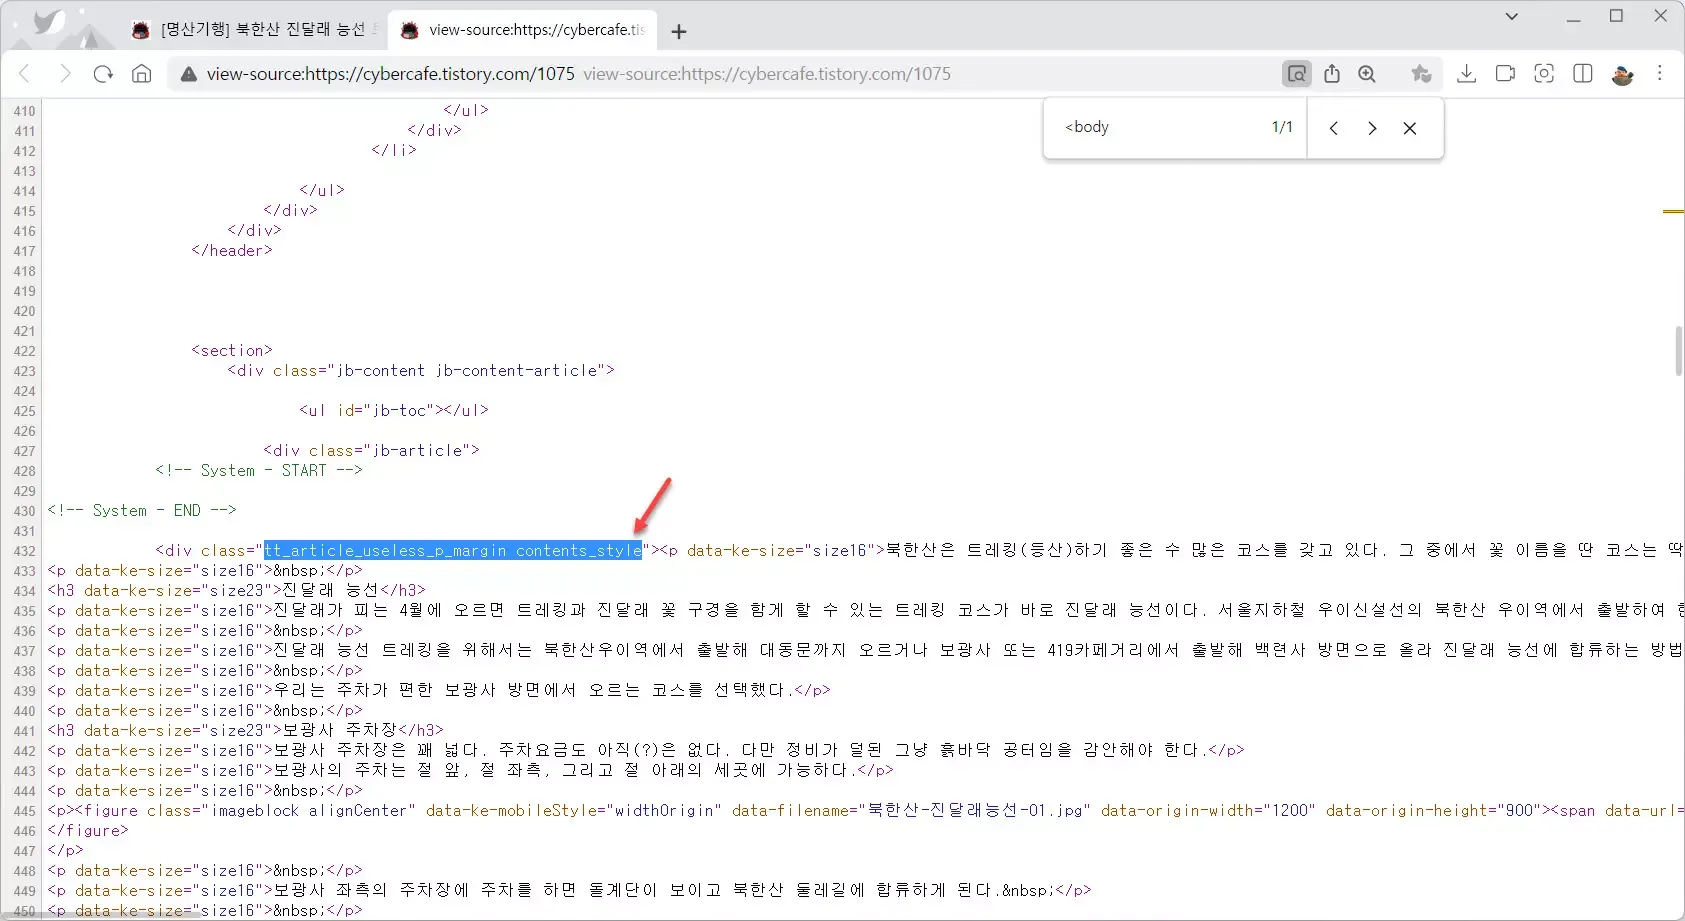The image size is (1685, 921).
Task: Open the tab list chevron
Action: click(x=1512, y=16)
